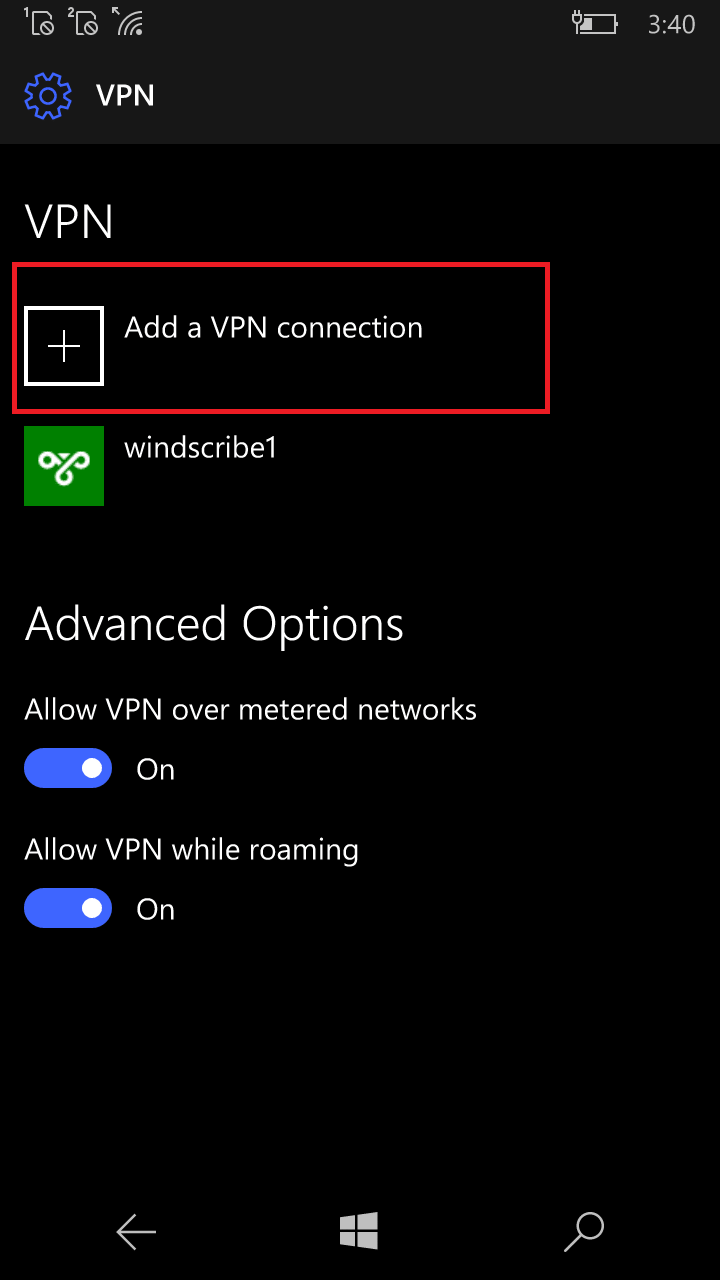Image resolution: width=720 pixels, height=1280 pixels.
Task: Tap the battery charging status icon
Action: click(x=595, y=23)
